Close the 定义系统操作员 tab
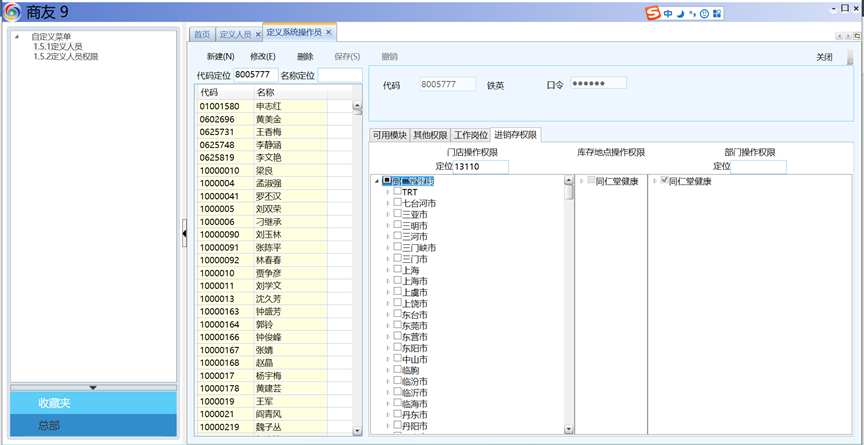 click(328, 32)
